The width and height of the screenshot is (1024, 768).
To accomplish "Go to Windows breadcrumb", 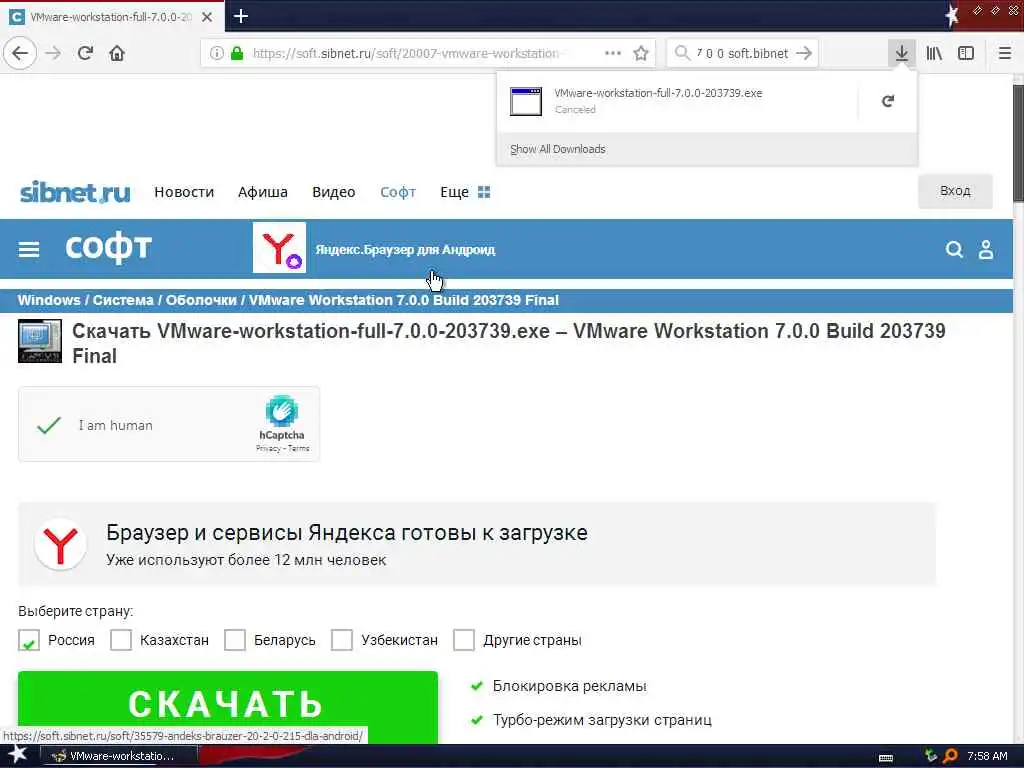I will 49,300.
